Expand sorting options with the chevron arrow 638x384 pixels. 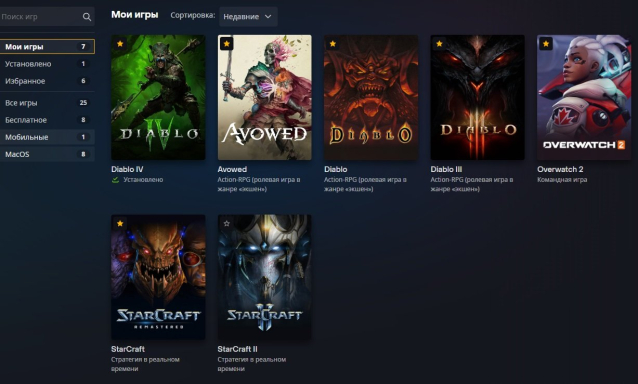click(268, 17)
